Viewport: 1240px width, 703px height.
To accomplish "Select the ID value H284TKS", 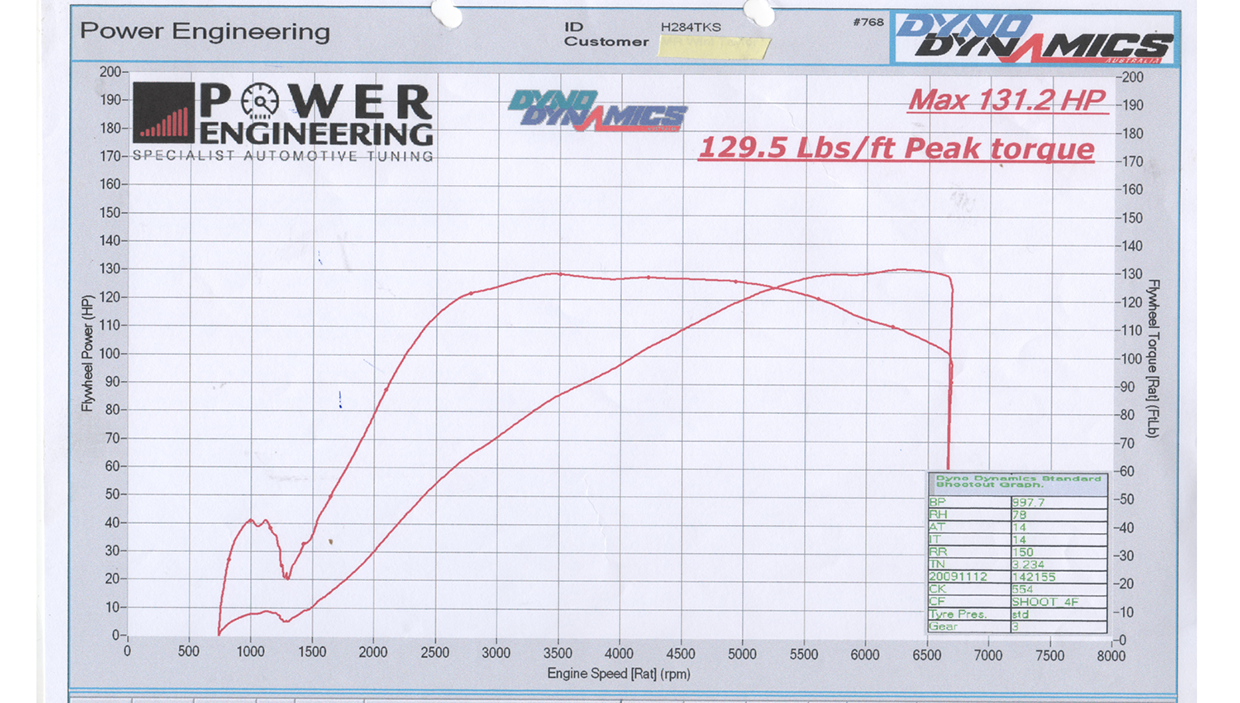I will 690,27.
